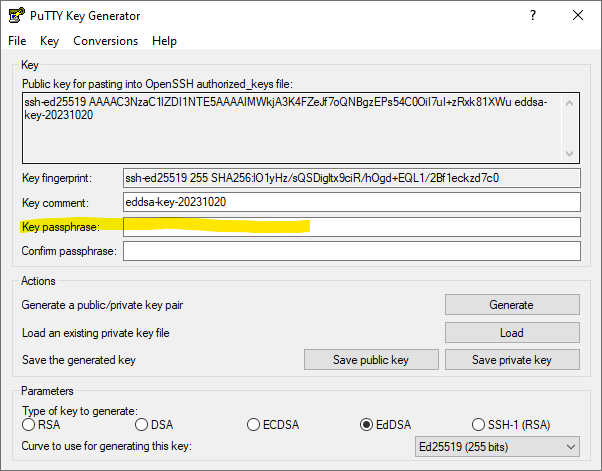Select the ECDSA key type
Image resolution: width=602 pixels, height=471 pixels.
255,425
